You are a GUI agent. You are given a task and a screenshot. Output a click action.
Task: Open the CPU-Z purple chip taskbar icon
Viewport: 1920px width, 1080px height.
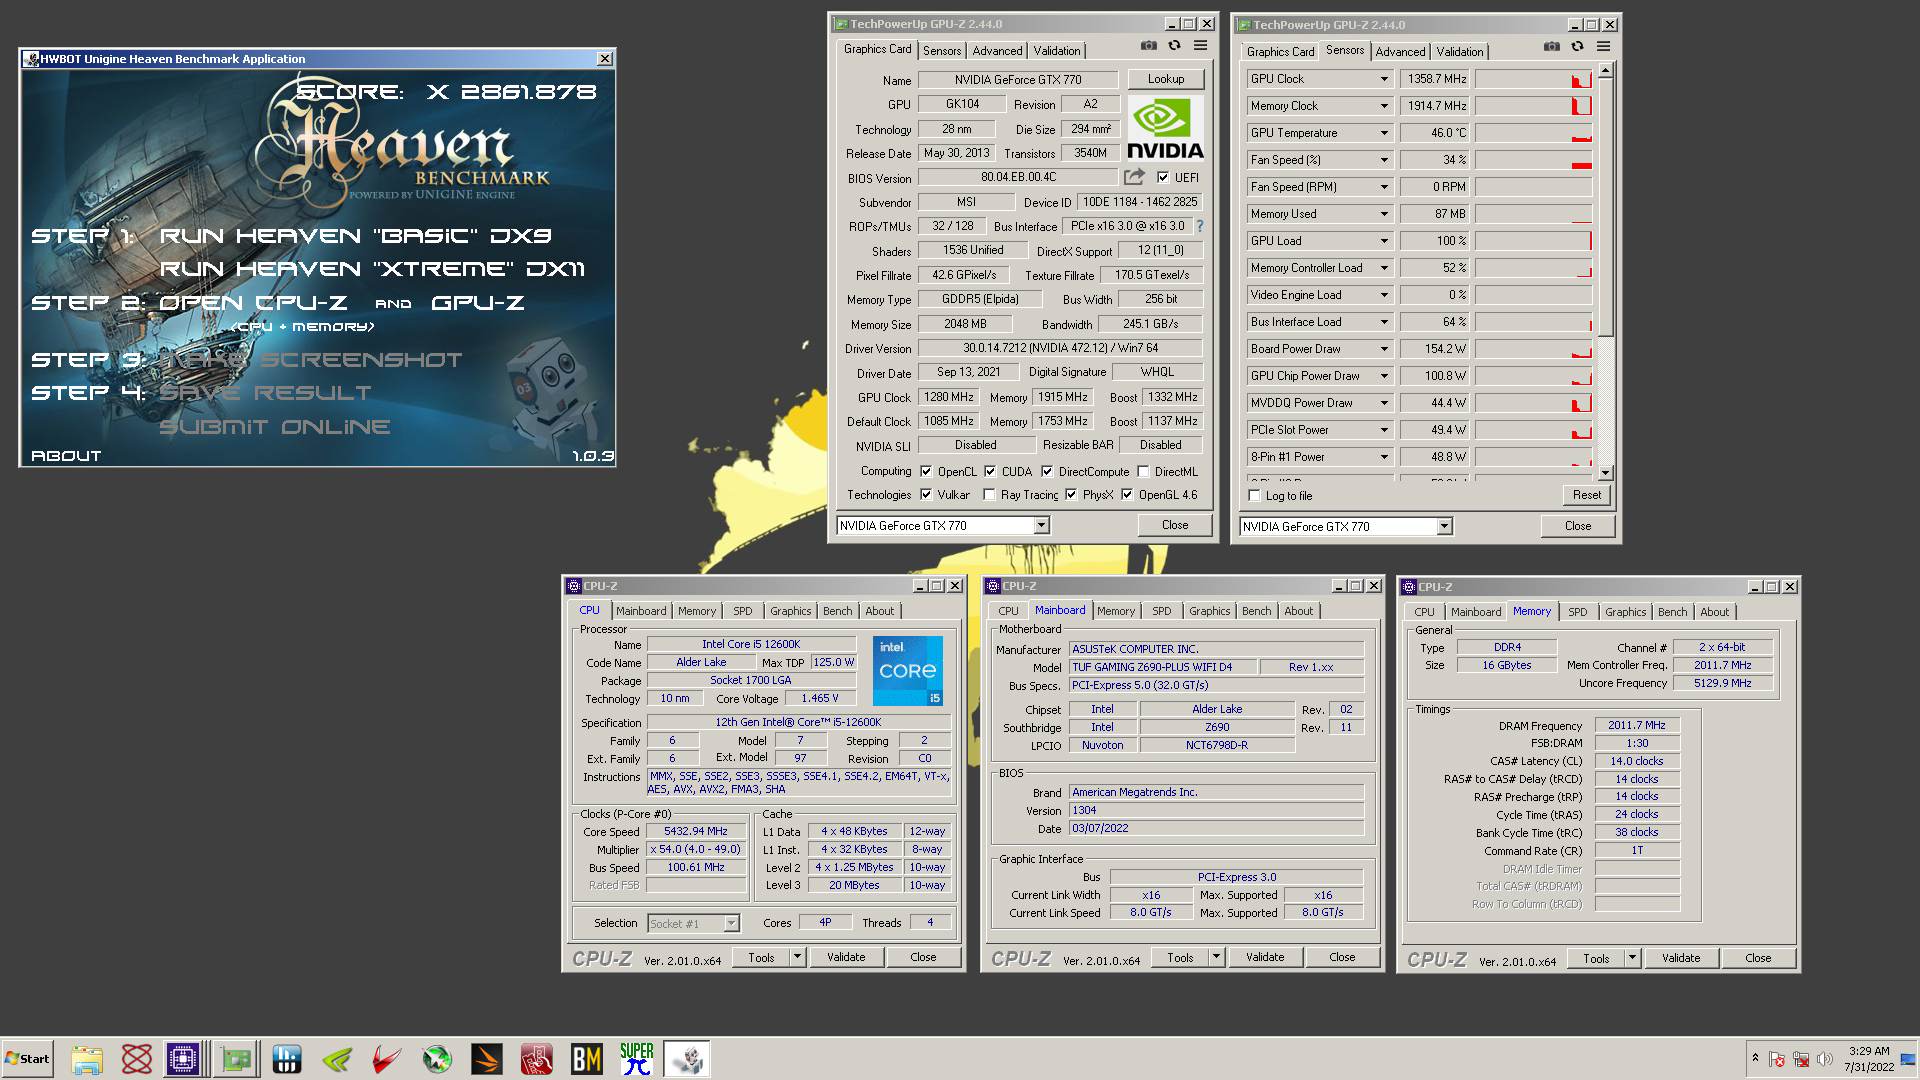[x=183, y=1059]
